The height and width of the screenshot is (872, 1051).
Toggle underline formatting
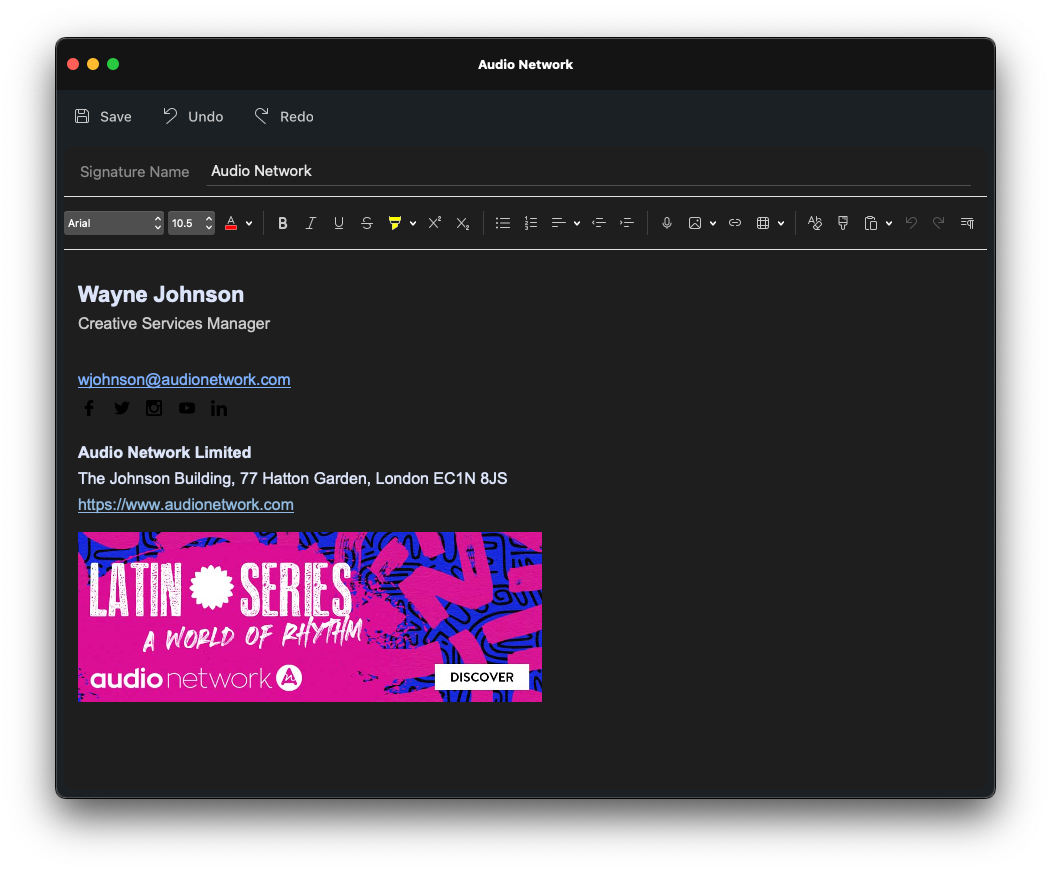click(x=339, y=223)
